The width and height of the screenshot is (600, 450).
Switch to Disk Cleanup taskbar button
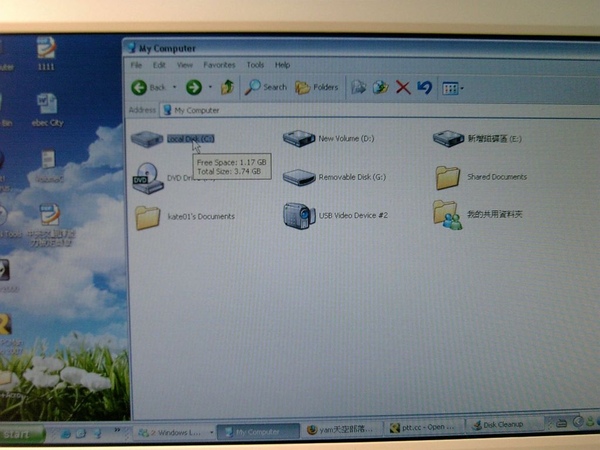pos(504,425)
